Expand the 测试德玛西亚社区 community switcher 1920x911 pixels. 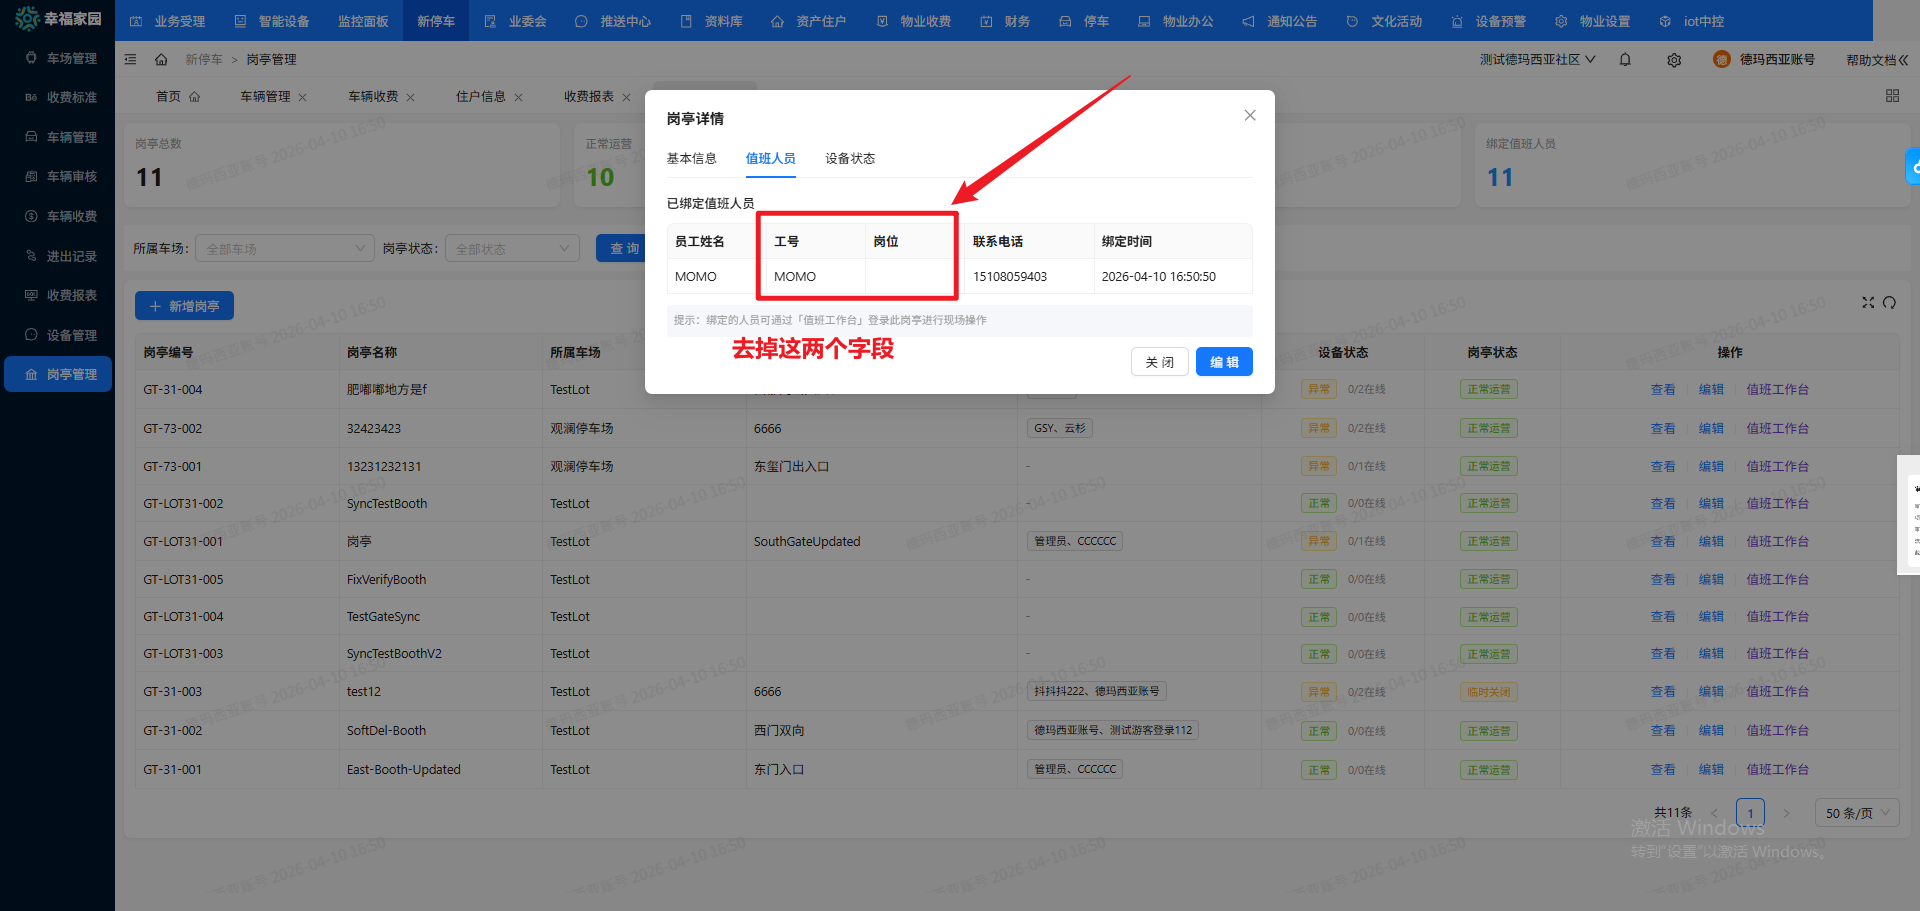tap(1537, 60)
